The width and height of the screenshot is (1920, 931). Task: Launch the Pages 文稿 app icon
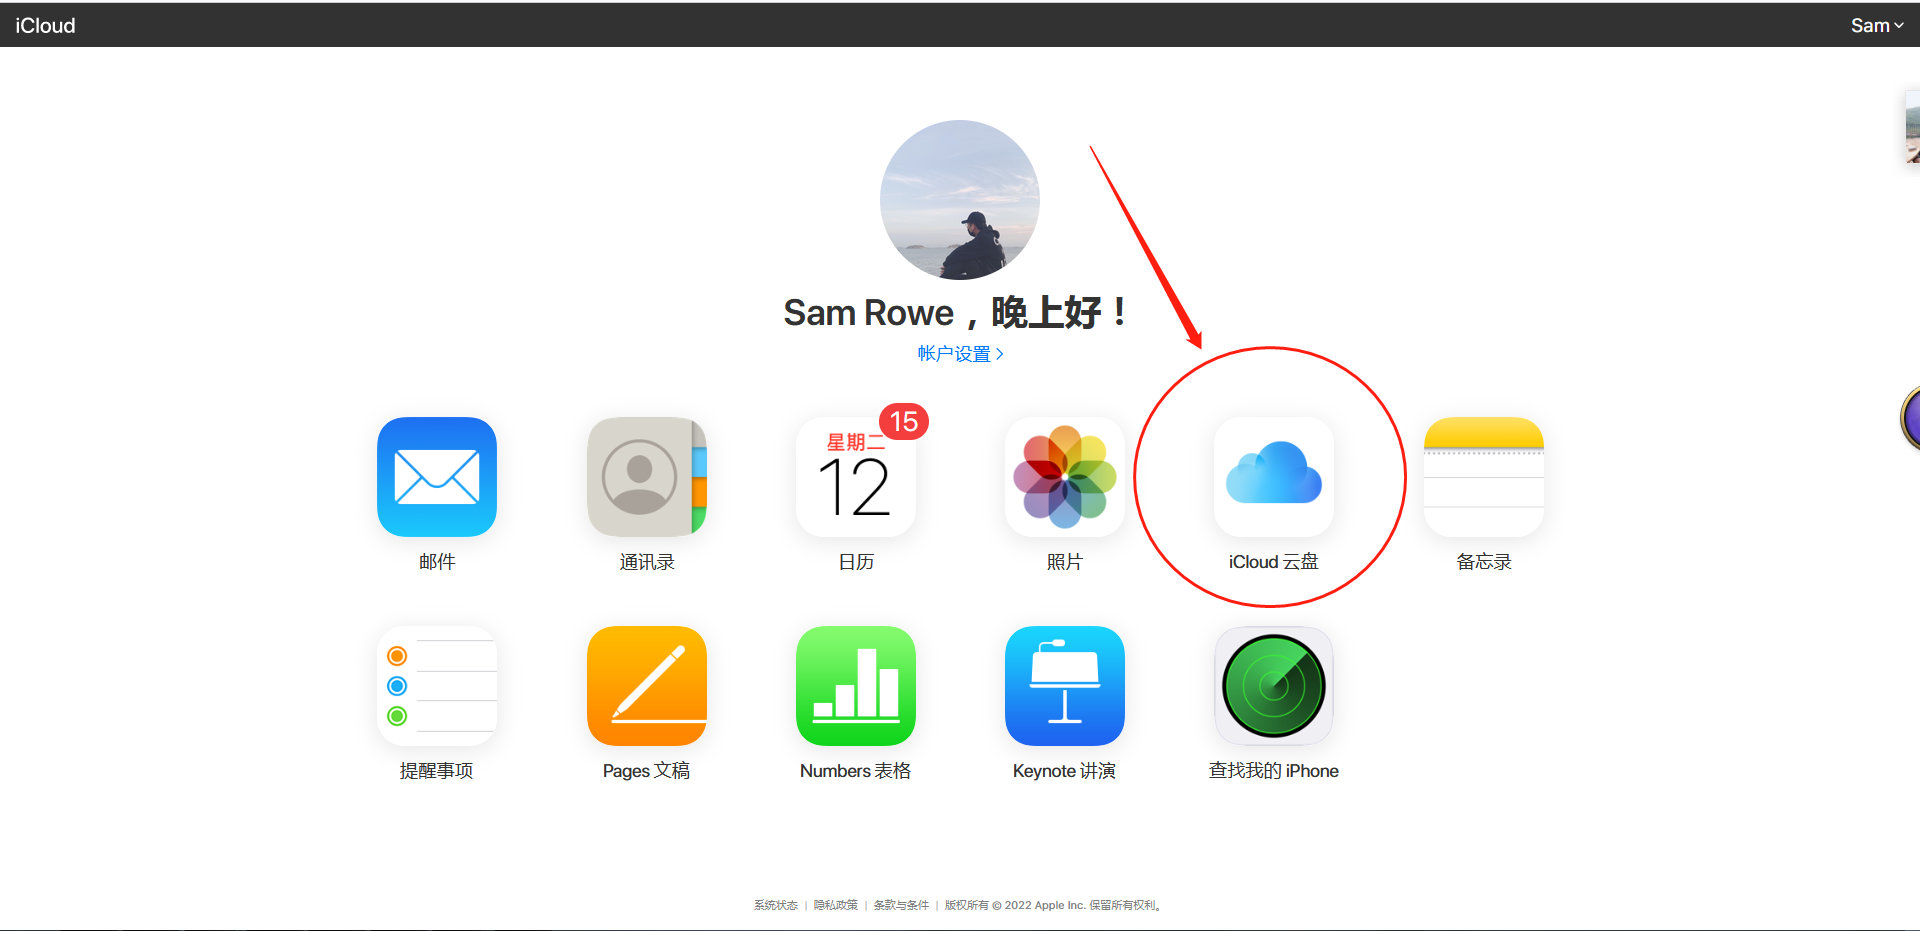pos(647,686)
